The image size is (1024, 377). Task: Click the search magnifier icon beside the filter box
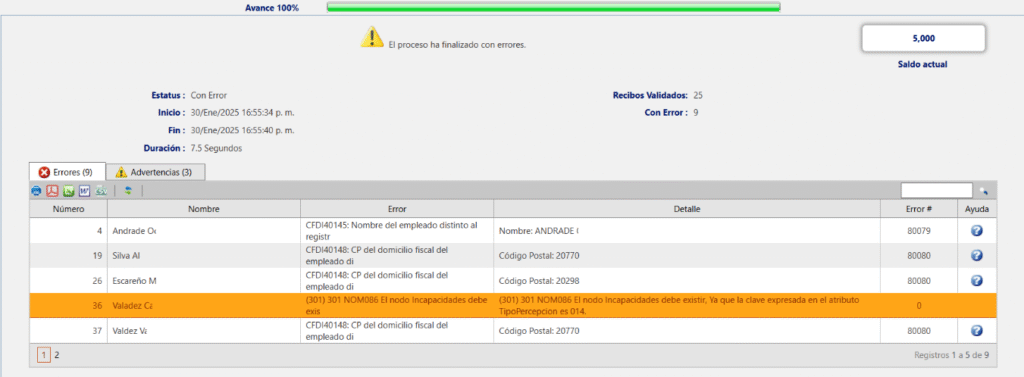(x=984, y=191)
